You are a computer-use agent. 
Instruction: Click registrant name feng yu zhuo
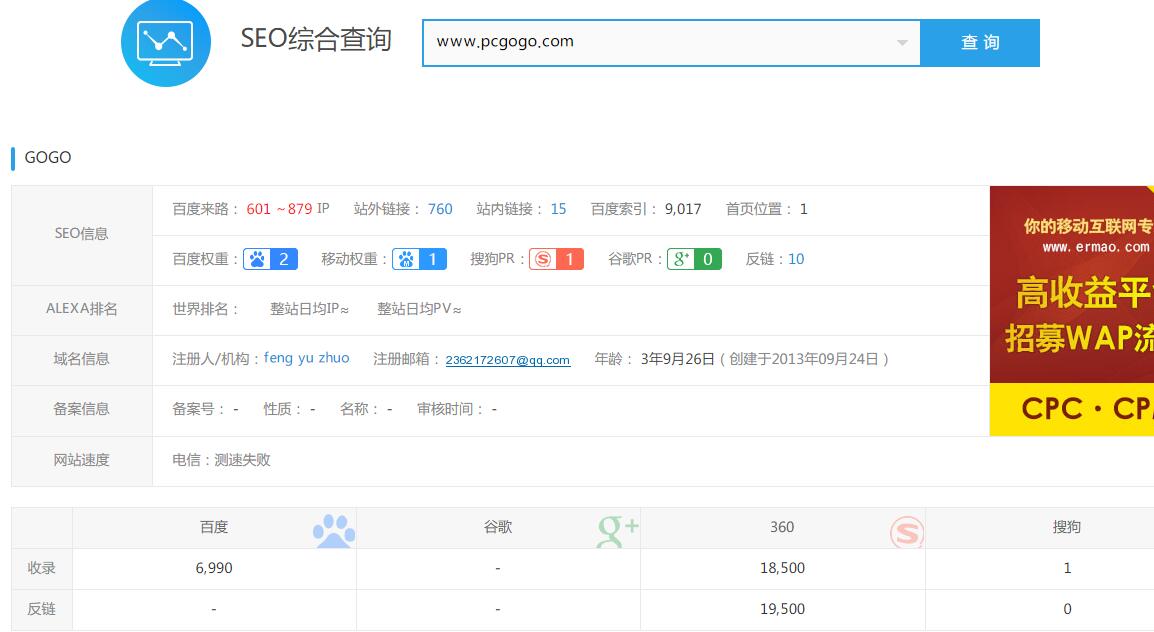pyautogui.click(x=306, y=358)
